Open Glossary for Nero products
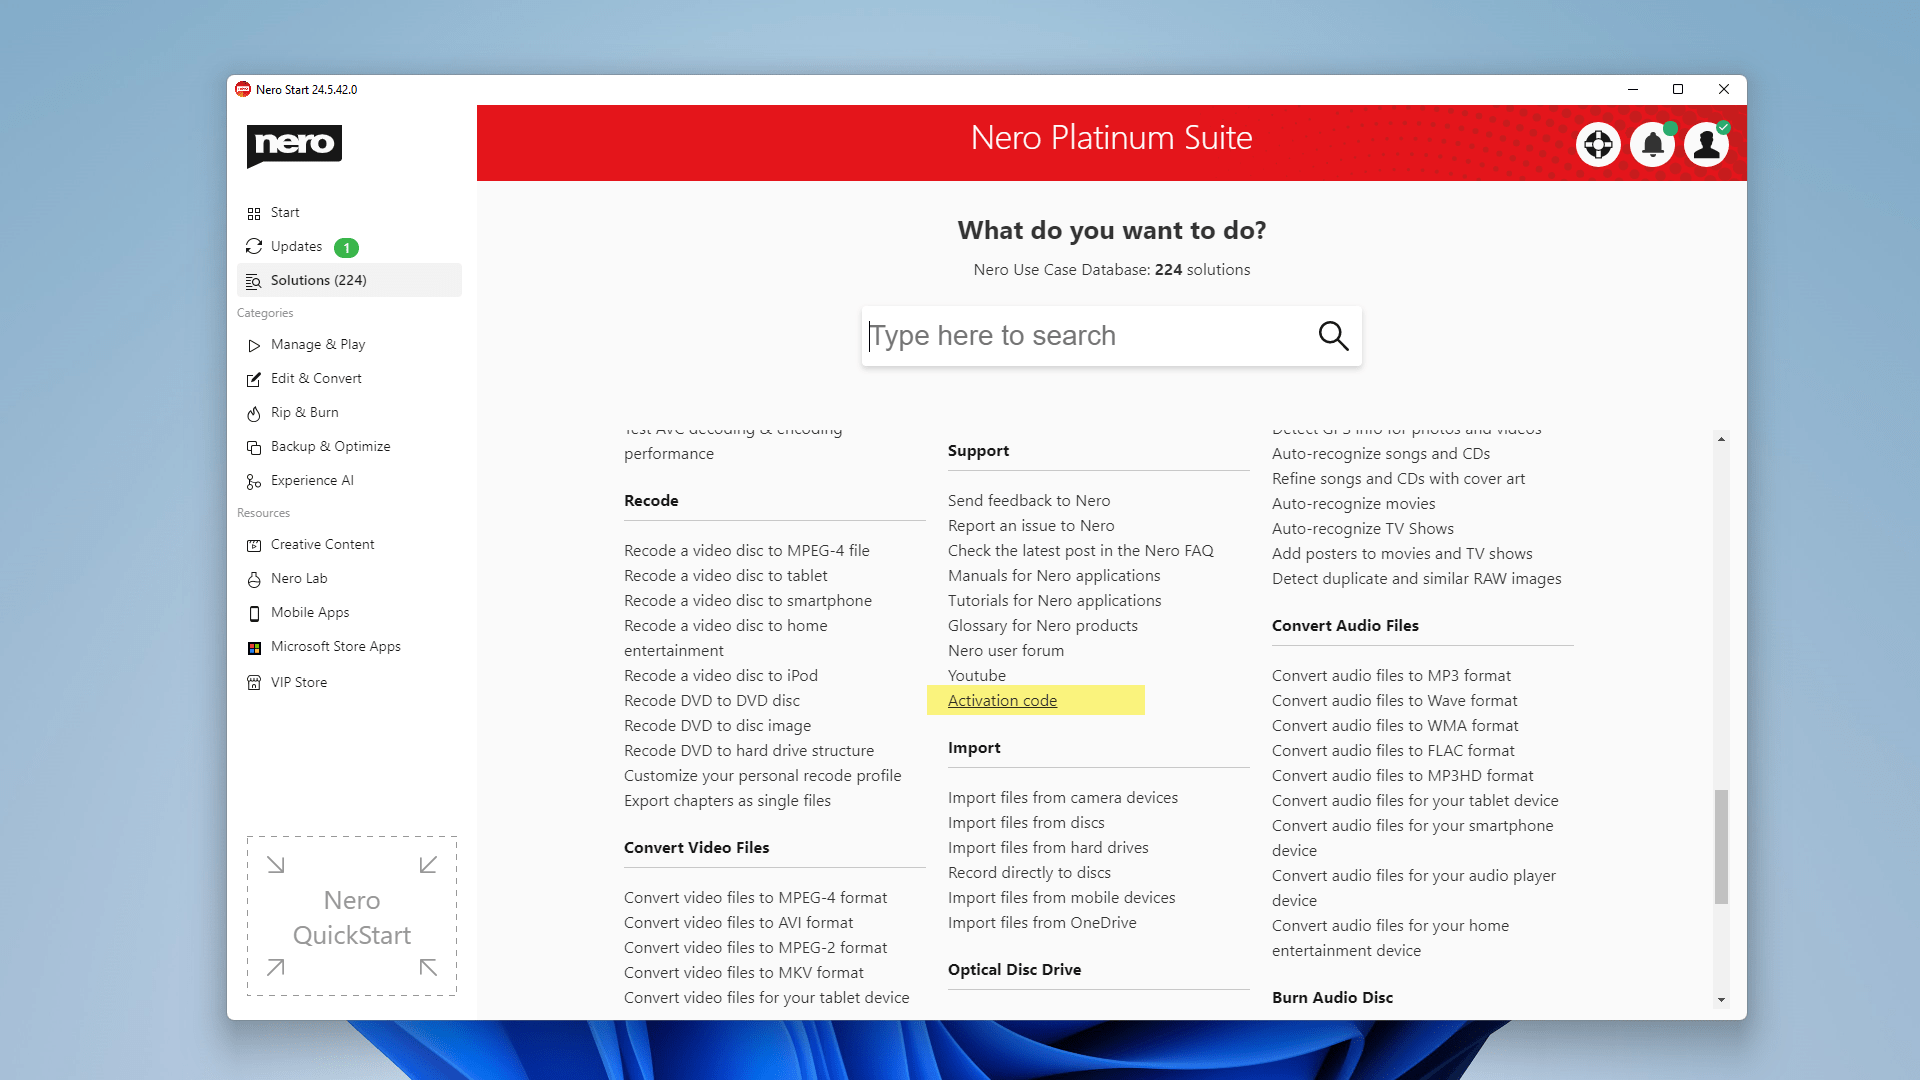 coord(1043,625)
